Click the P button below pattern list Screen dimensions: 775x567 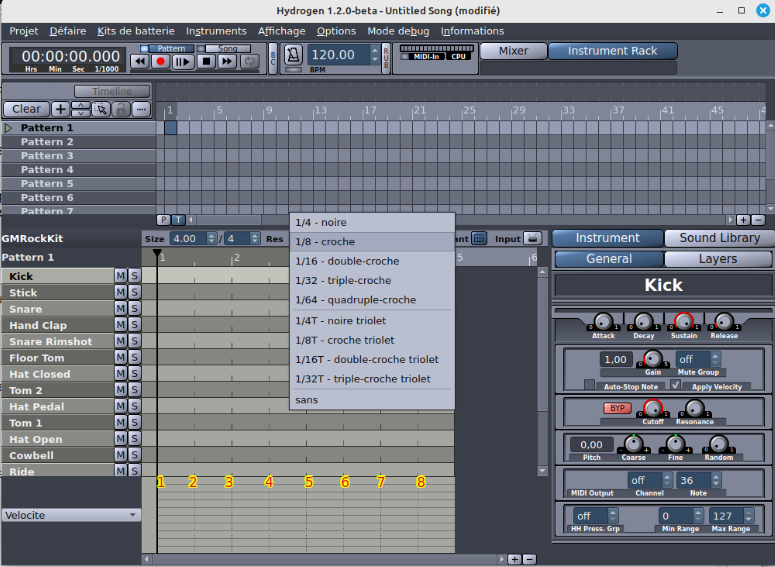(x=163, y=220)
